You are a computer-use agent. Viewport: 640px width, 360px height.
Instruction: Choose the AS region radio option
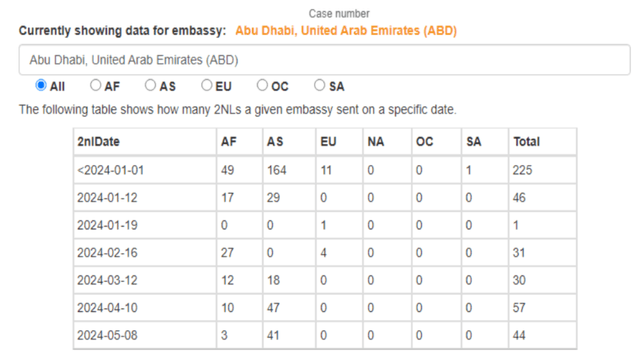click(150, 85)
